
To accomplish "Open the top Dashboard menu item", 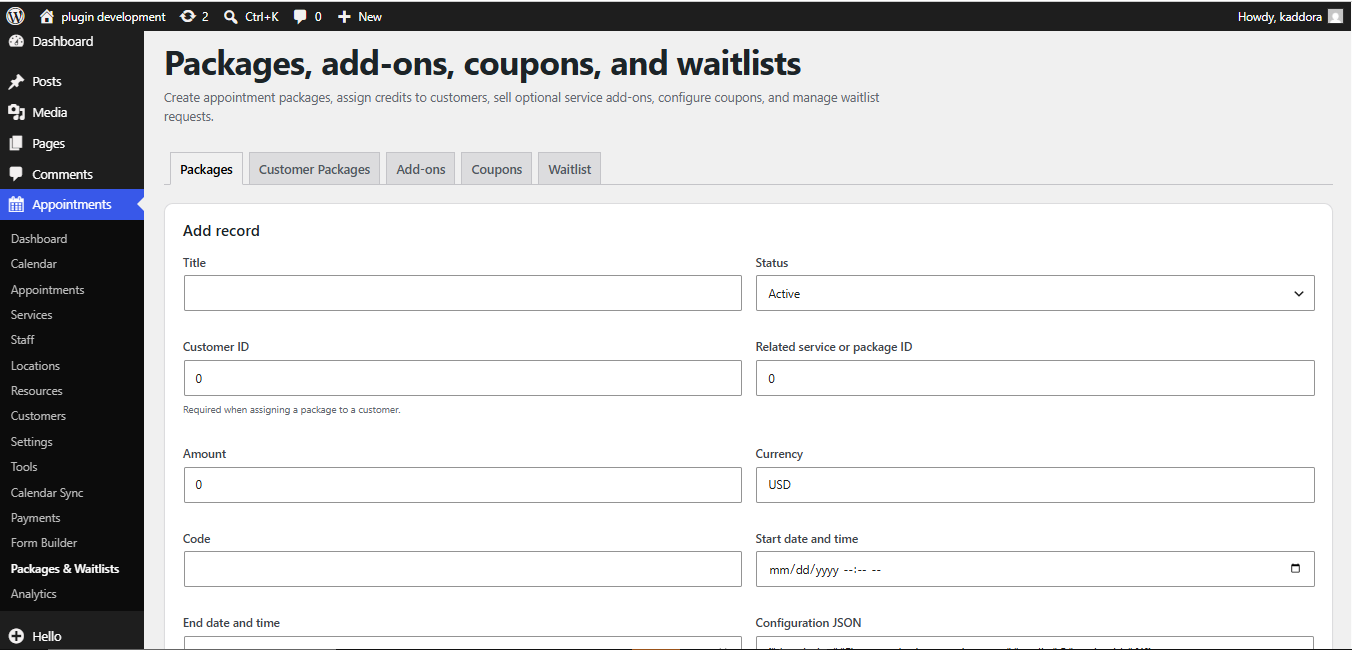I will [x=72, y=41].
